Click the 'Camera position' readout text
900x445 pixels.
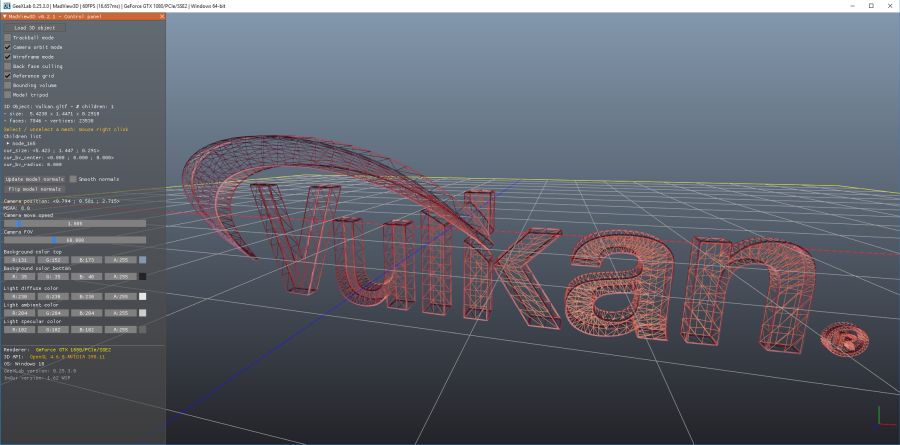pos(61,202)
